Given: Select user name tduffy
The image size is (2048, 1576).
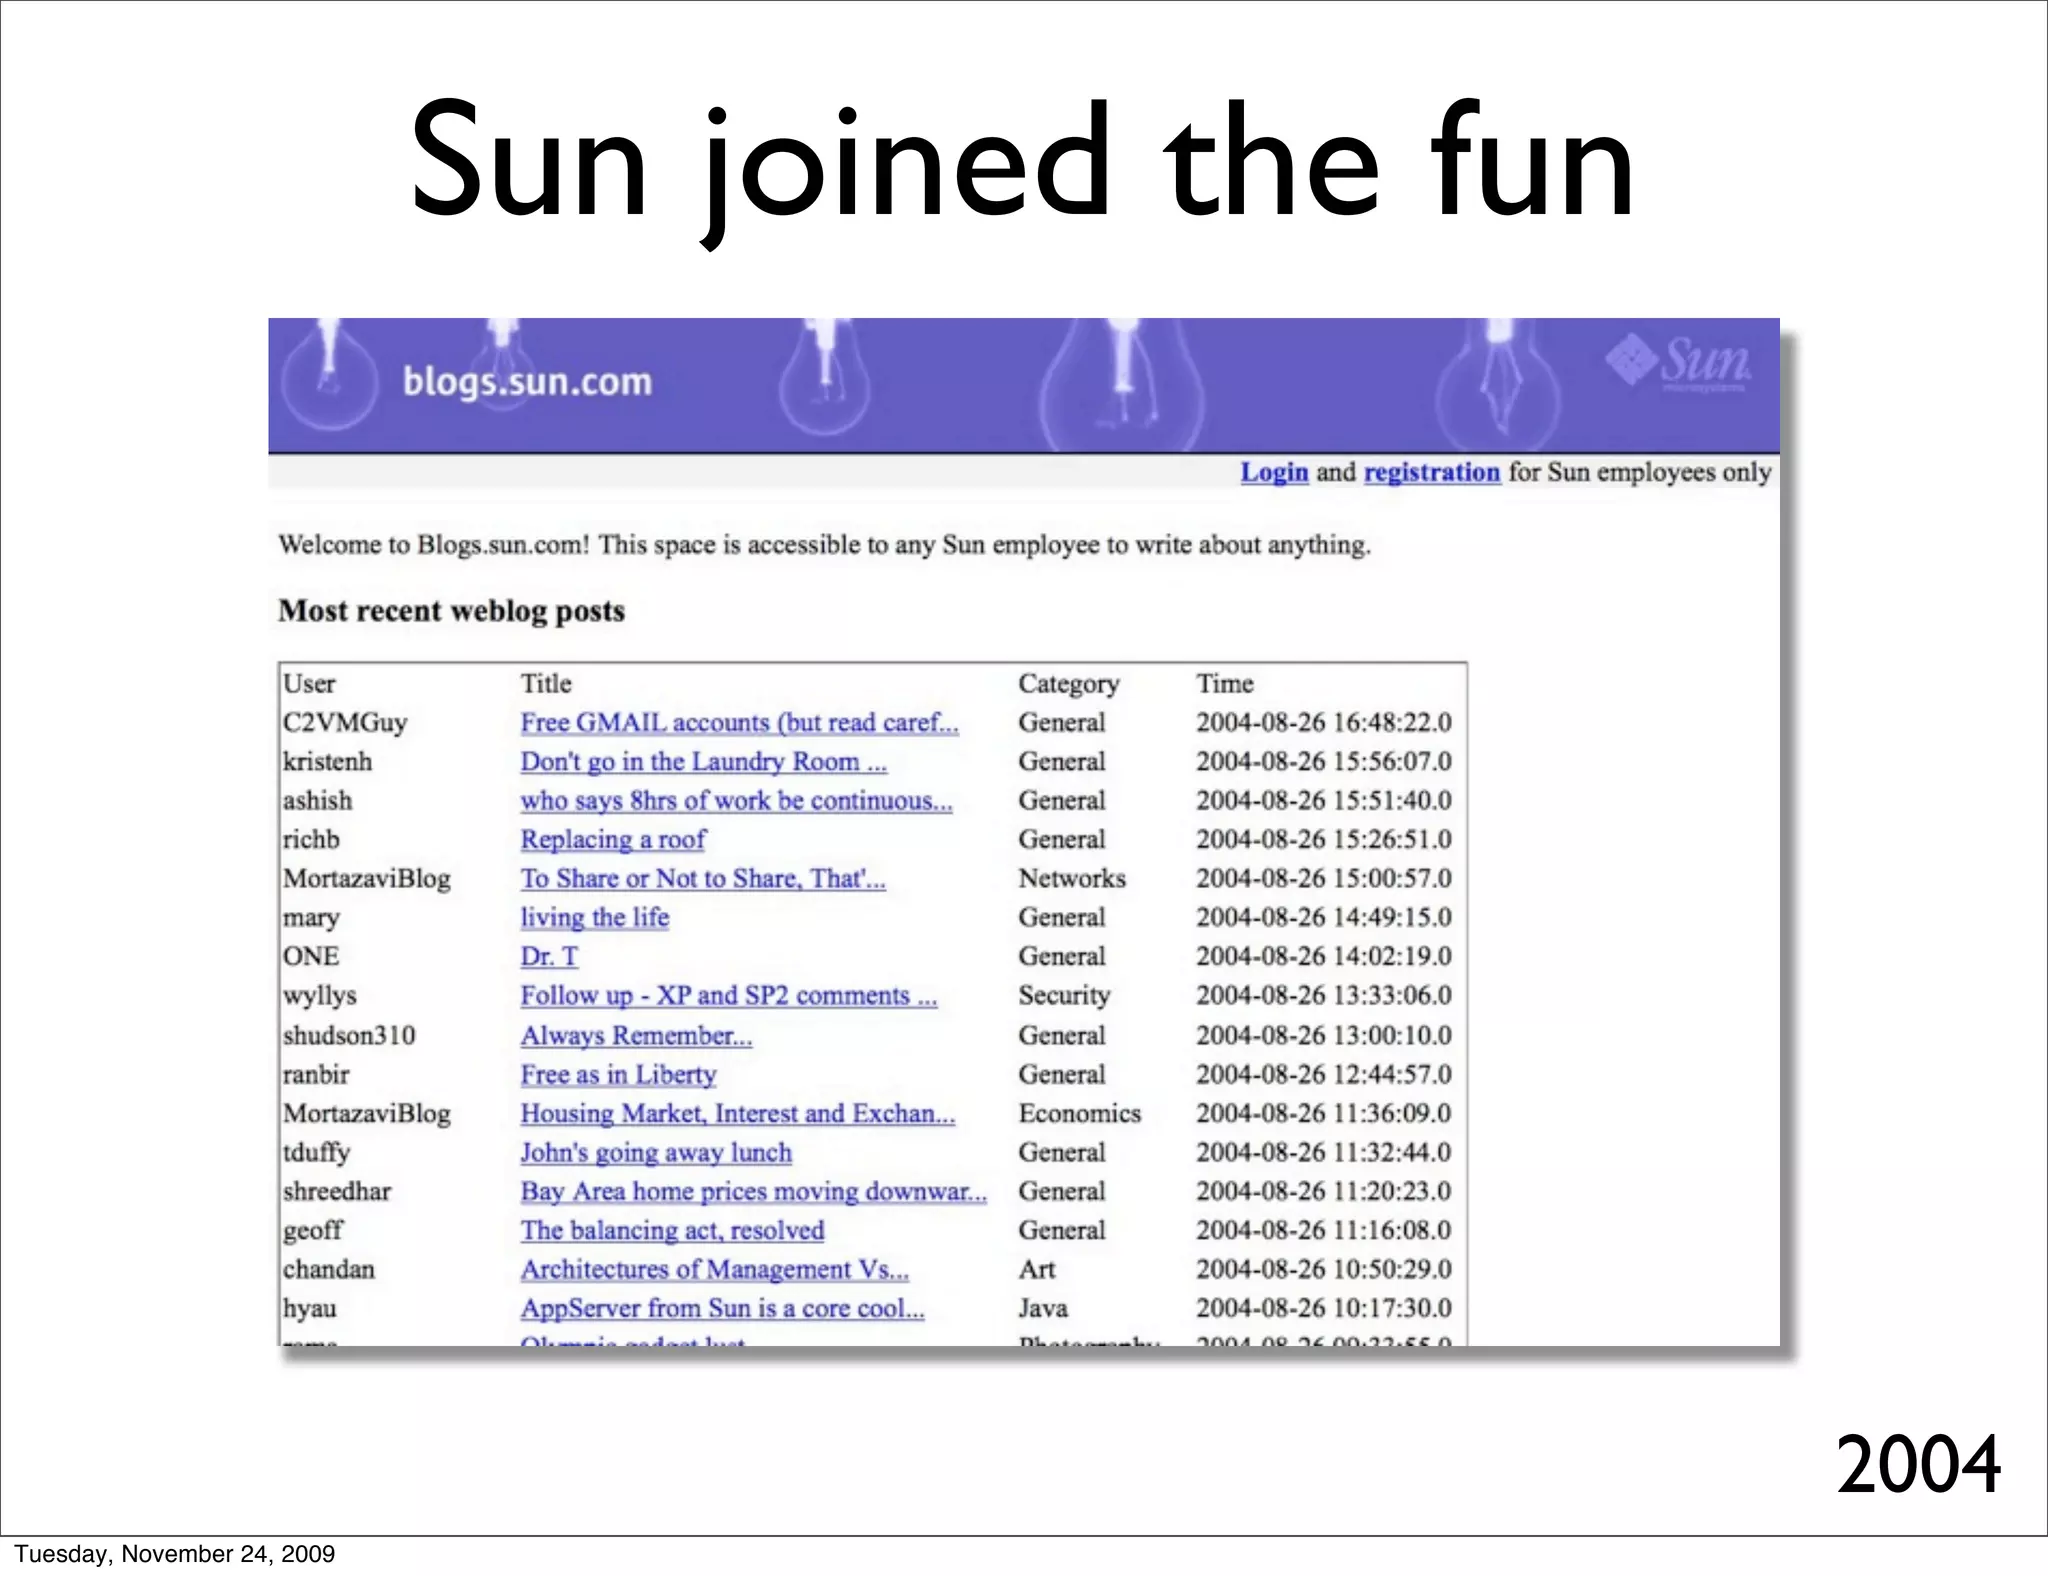Looking at the screenshot, I should (x=316, y=1153).
